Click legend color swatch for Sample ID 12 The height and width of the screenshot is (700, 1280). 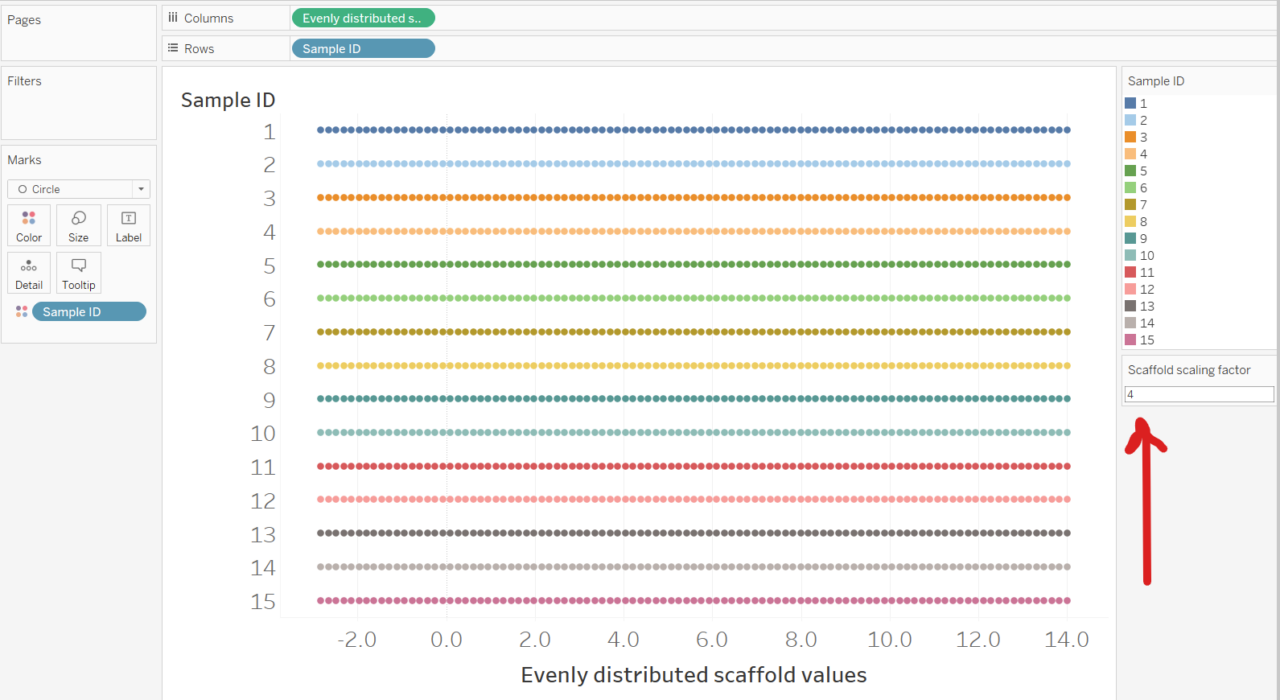point(1130,289)
